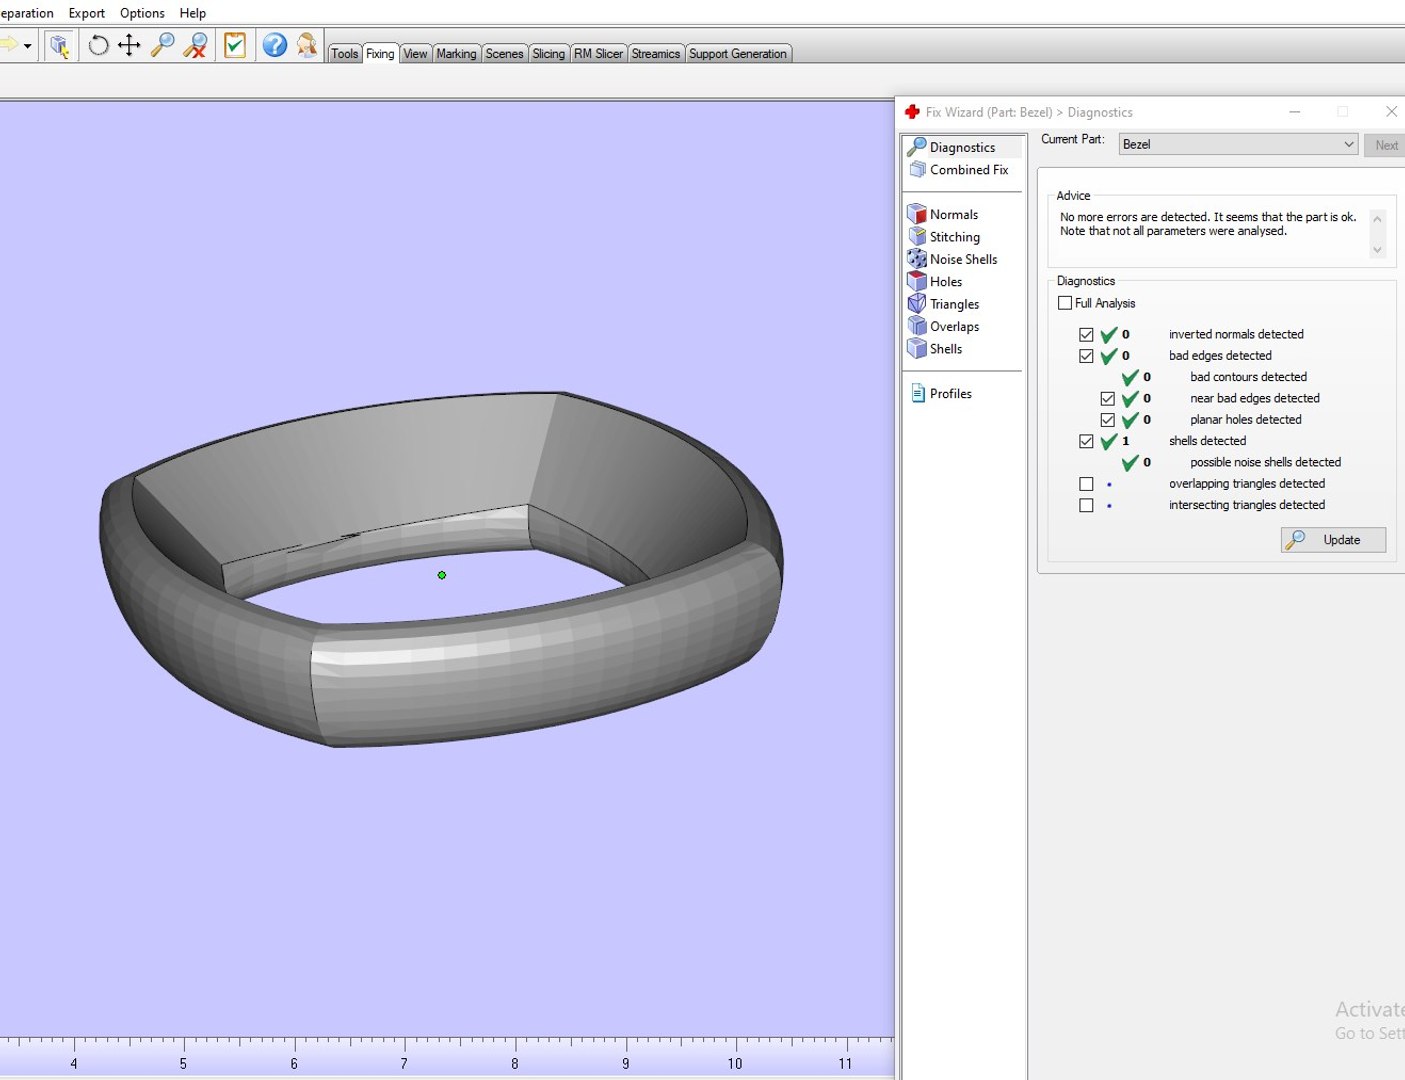Viewport: 1405px width, 1080px height.
Task: Click the Next button
Action: click(1385, 145)
